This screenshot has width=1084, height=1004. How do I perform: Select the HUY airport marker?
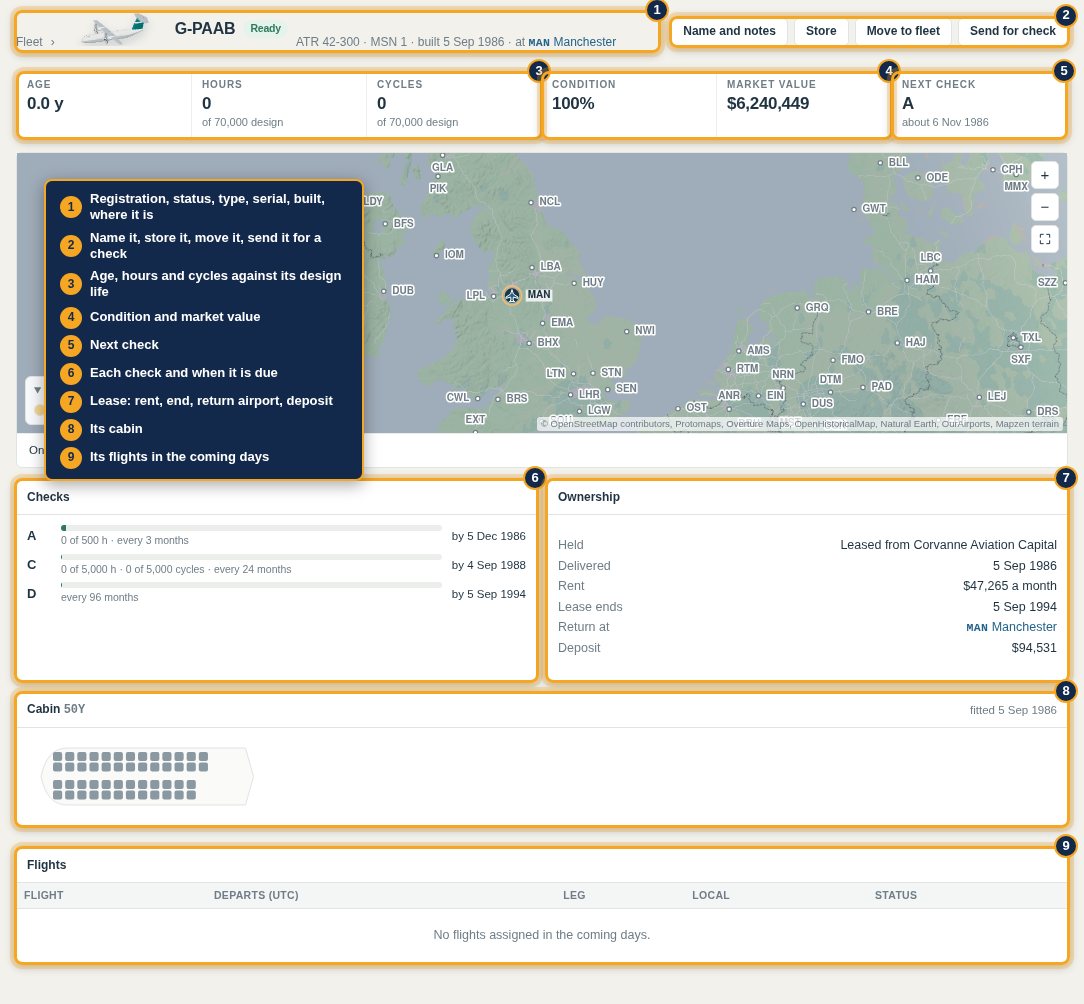[574, 283]
